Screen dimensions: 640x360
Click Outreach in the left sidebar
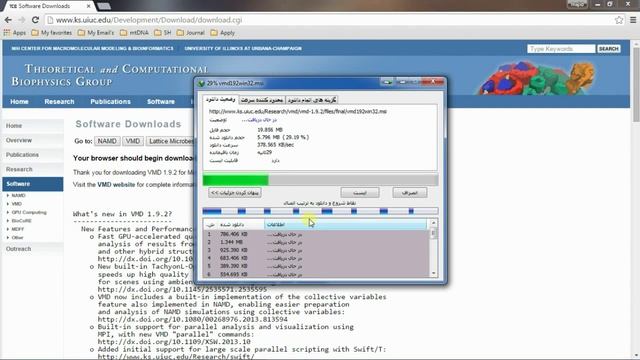coord(33,249)
